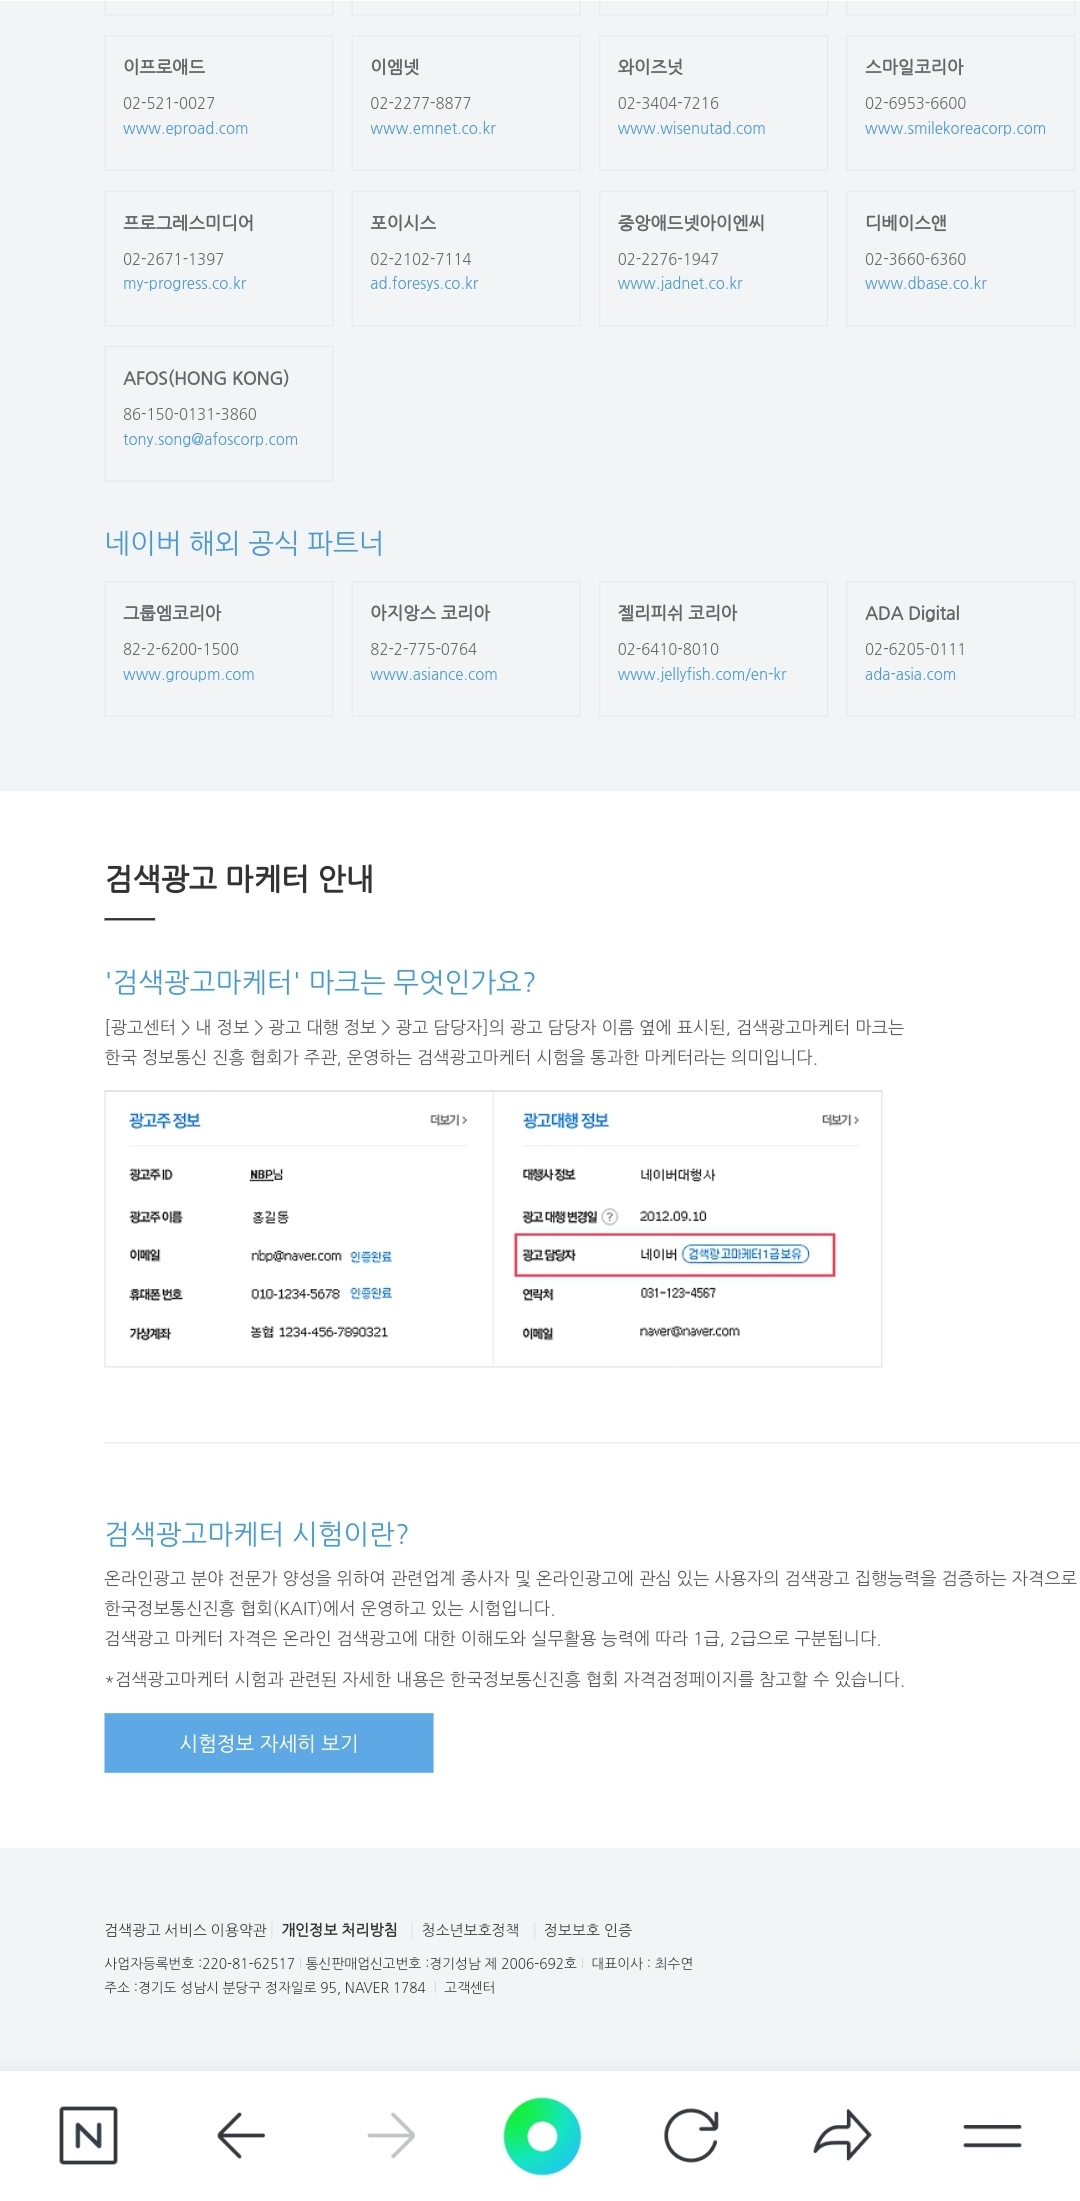Tap the forward arrow icon
This screenshot has width=1080, height=2201.
click(x=391, y=2135)
